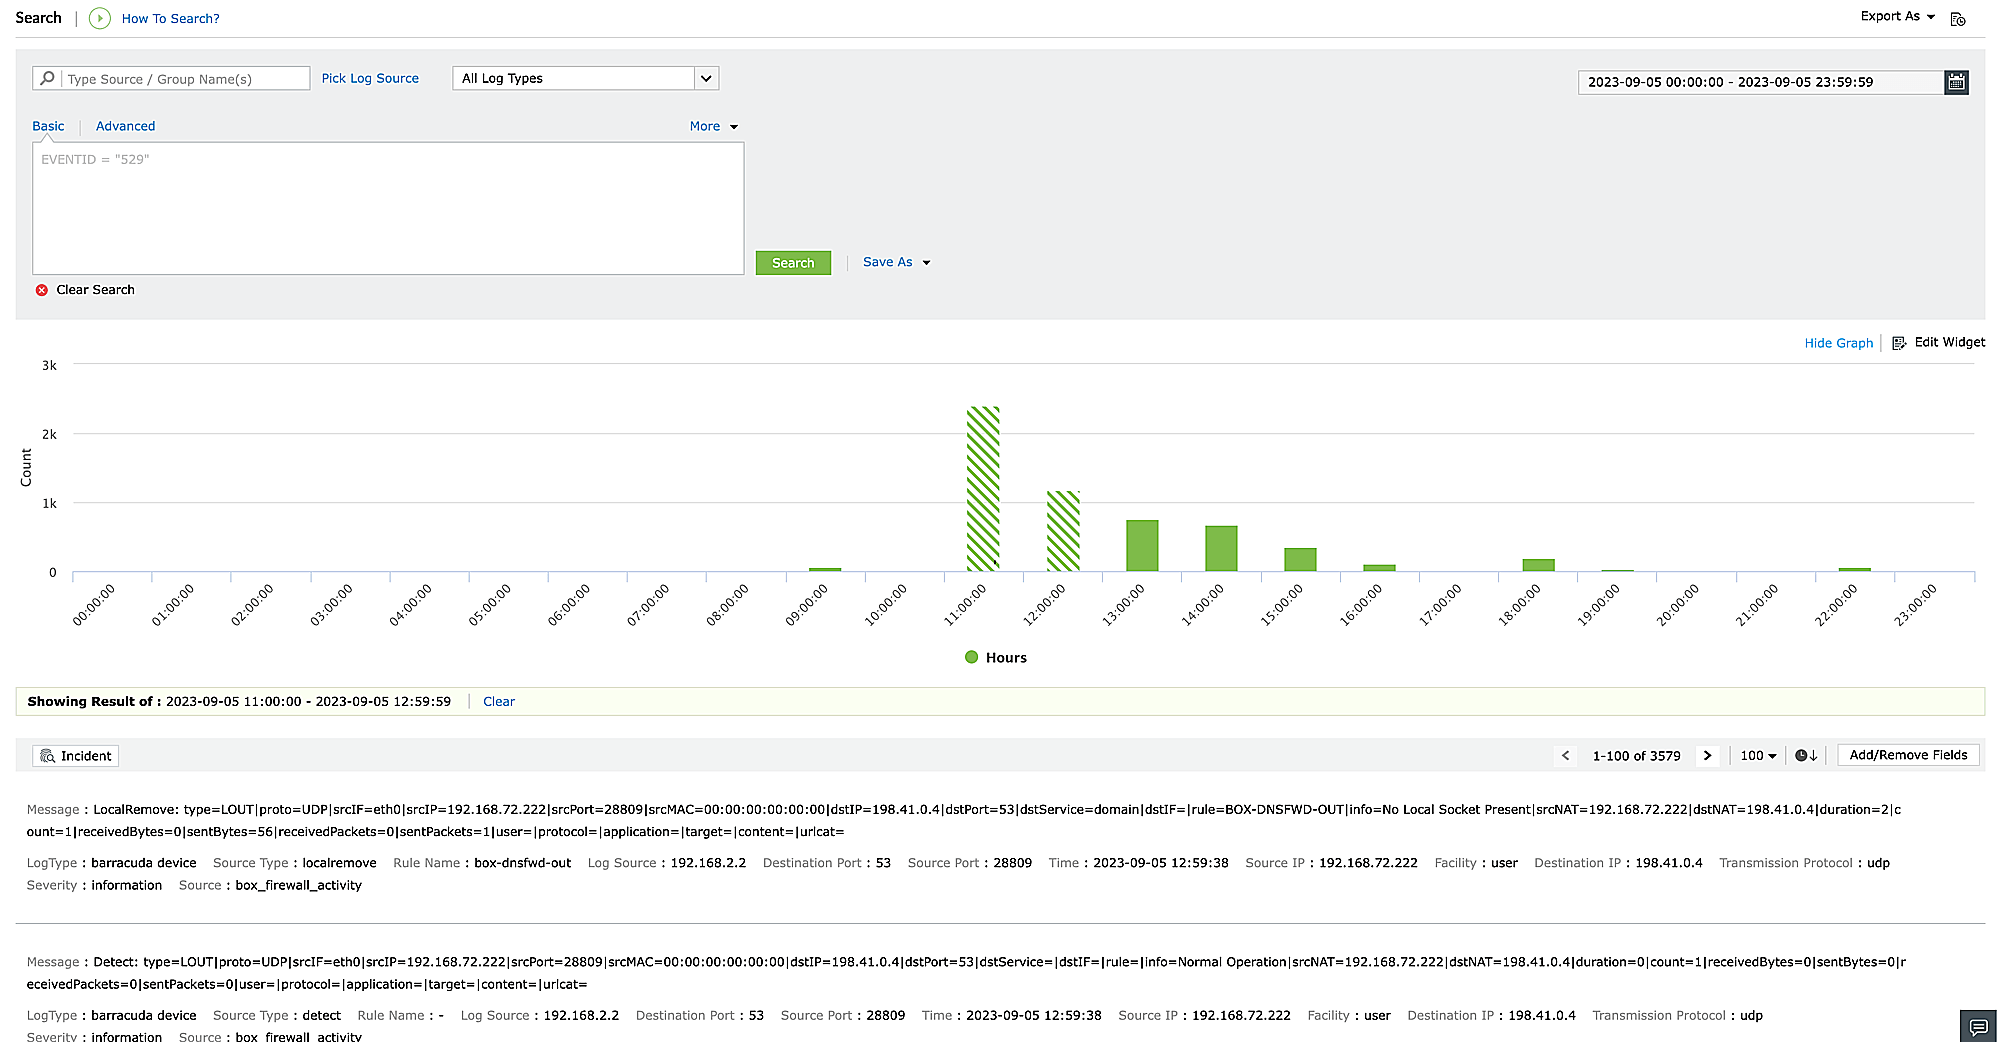
Task: Click the LogType barracuda device in the localremove entry
Action: click(143, 863)
